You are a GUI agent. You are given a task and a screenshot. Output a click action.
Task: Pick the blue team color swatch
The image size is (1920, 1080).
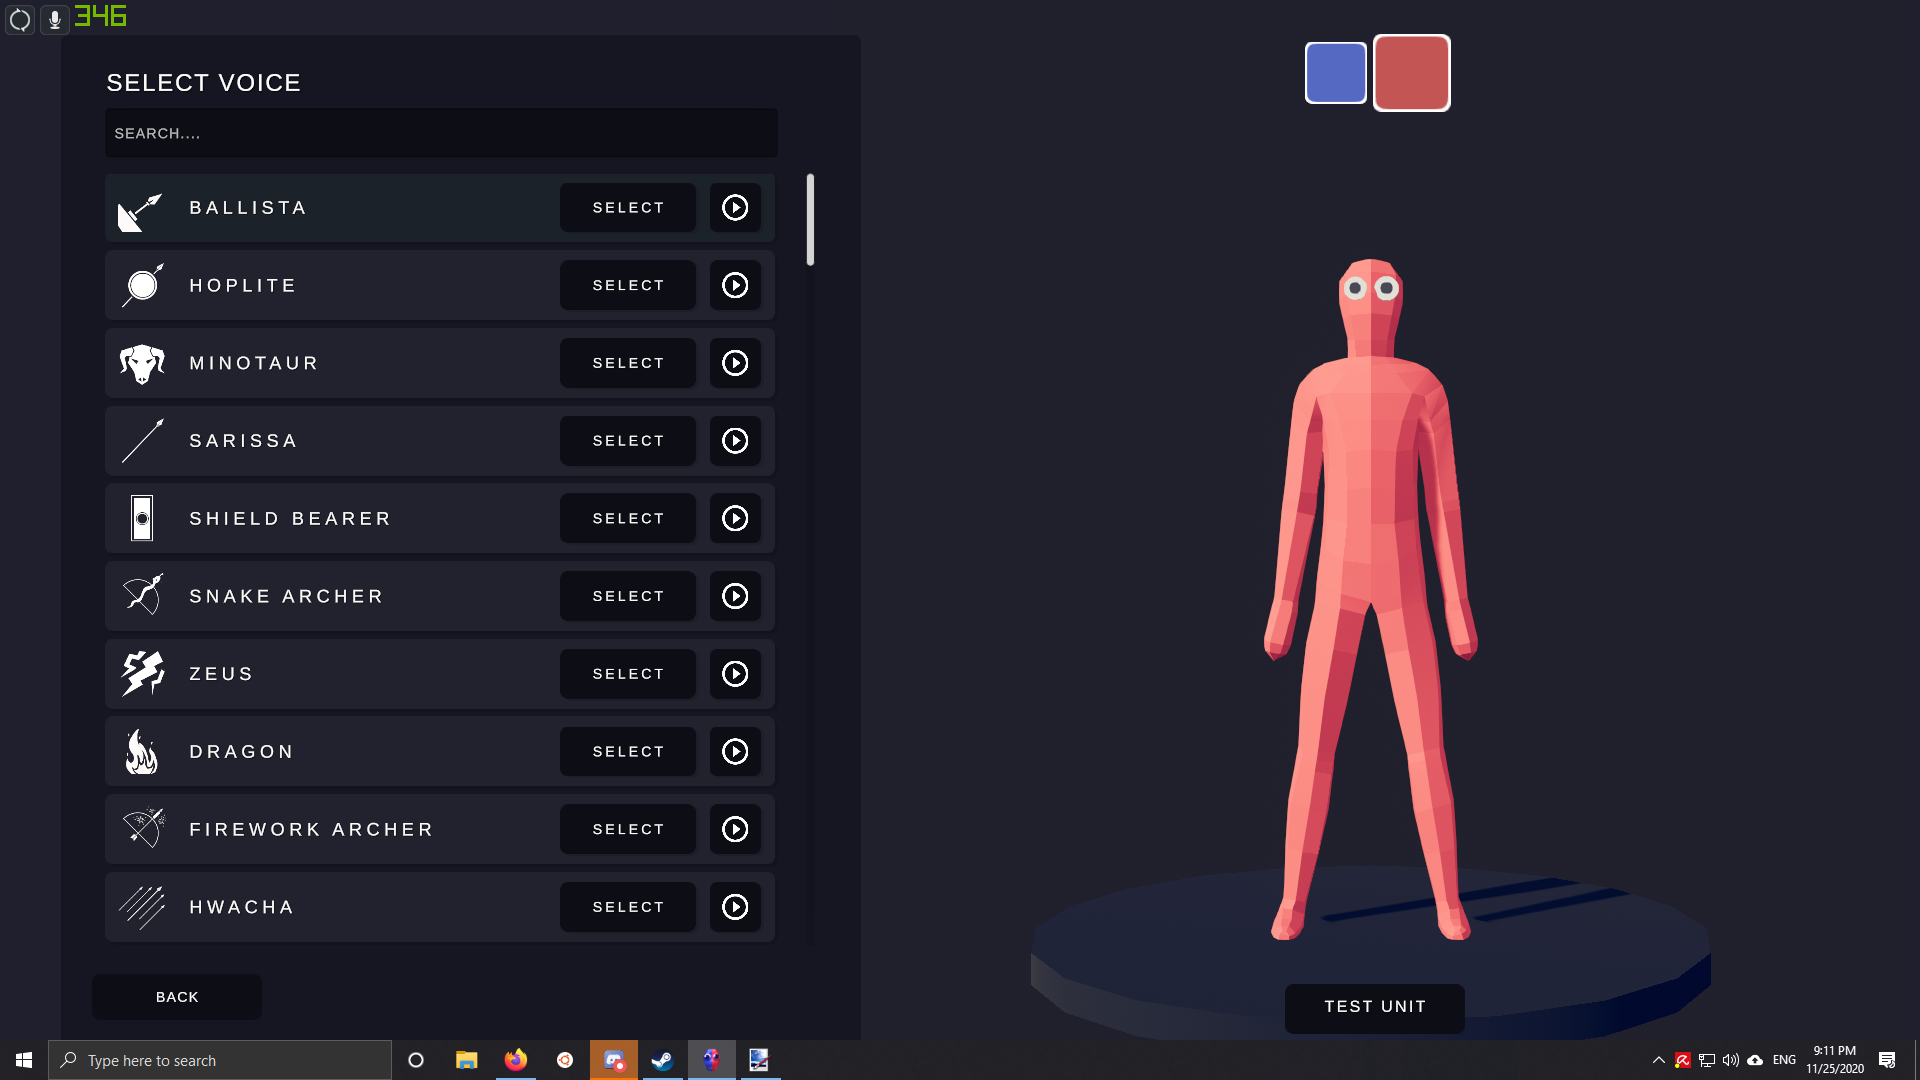[1335, 73]
